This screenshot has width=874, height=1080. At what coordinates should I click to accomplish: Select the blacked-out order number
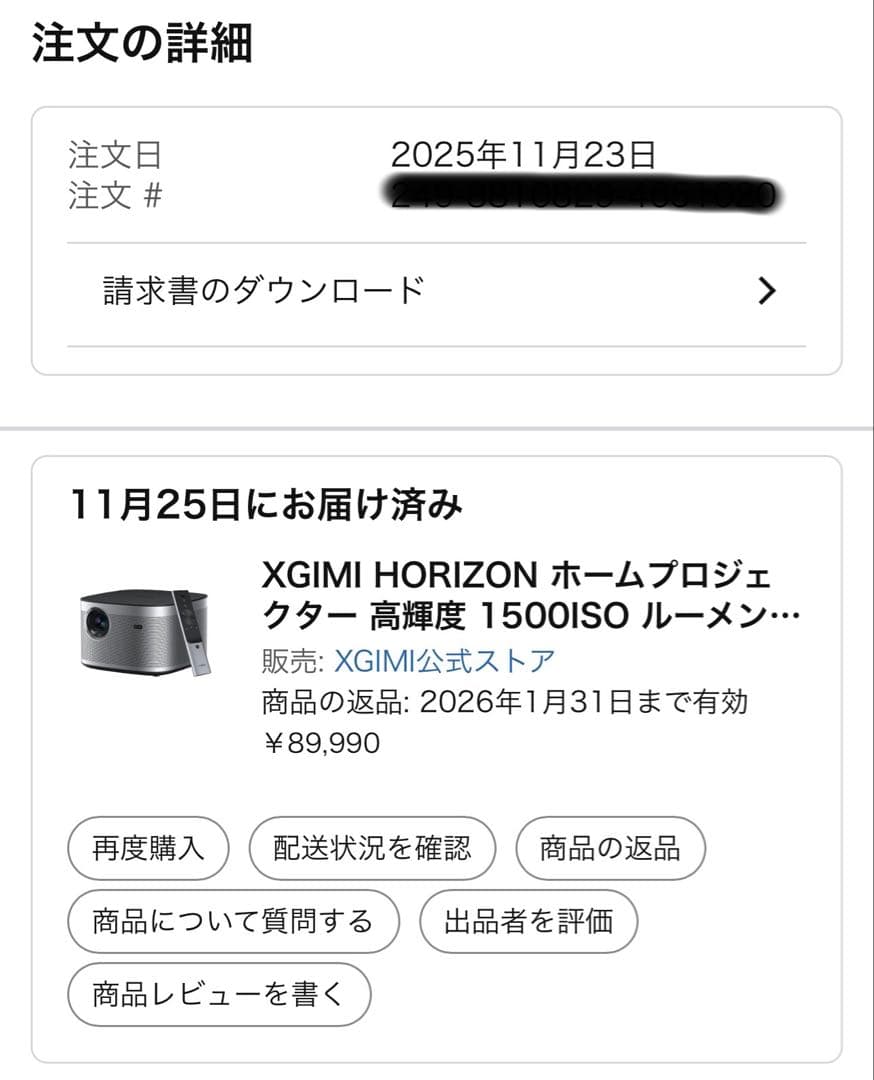coord(584,195)
